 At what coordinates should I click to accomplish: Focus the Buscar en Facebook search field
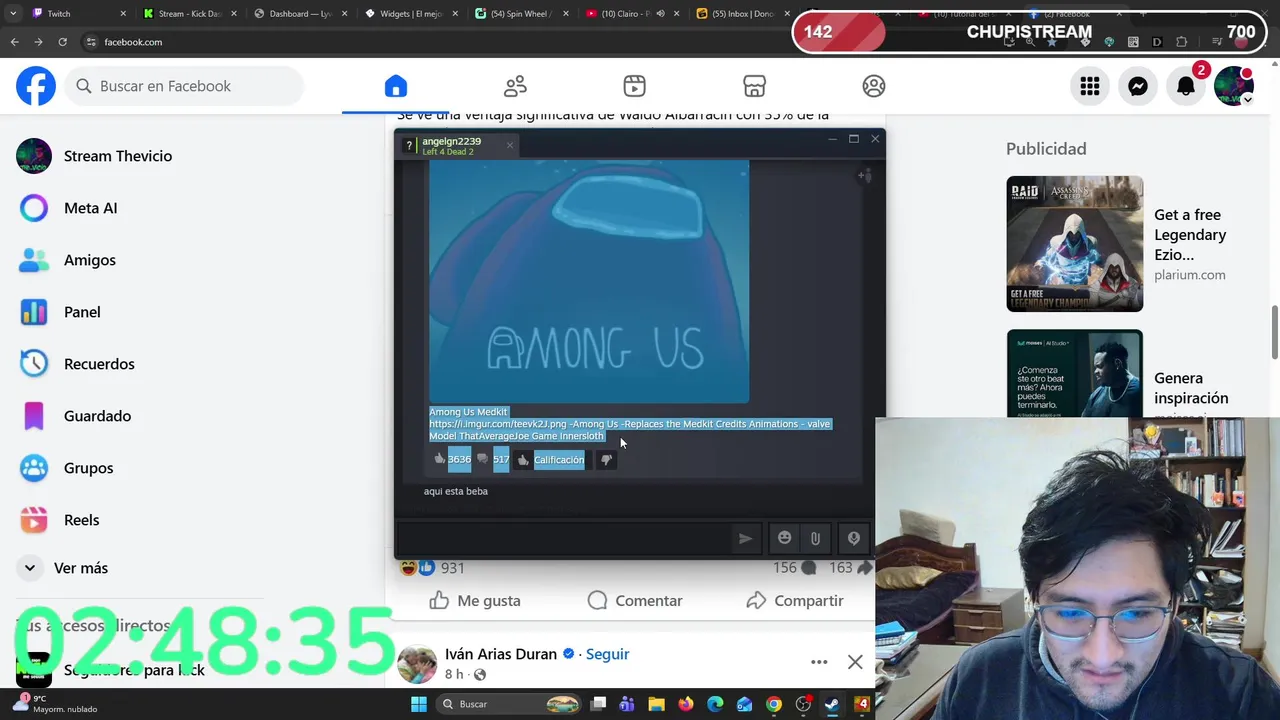[x=186, y=86]
